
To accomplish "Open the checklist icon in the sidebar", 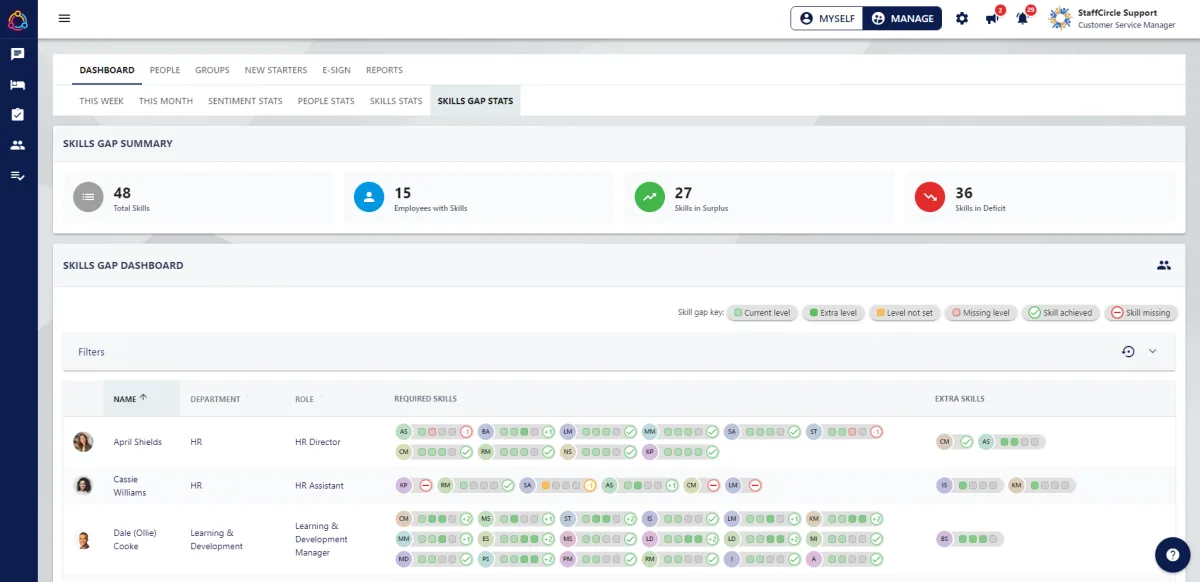I will click(x=18, y=175).
